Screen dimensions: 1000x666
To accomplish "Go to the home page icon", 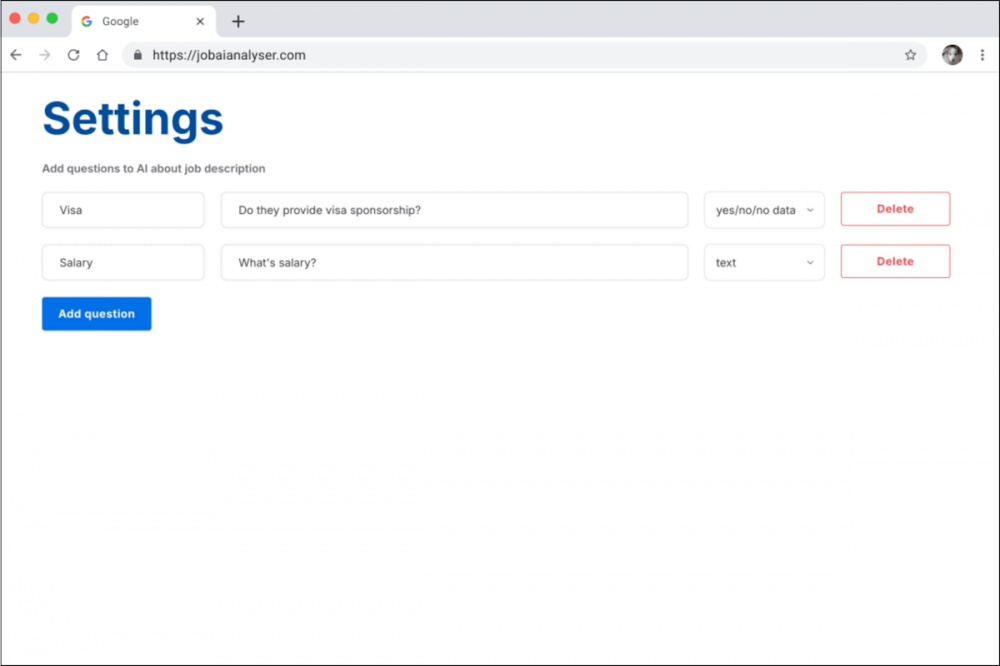I will 102,55.
